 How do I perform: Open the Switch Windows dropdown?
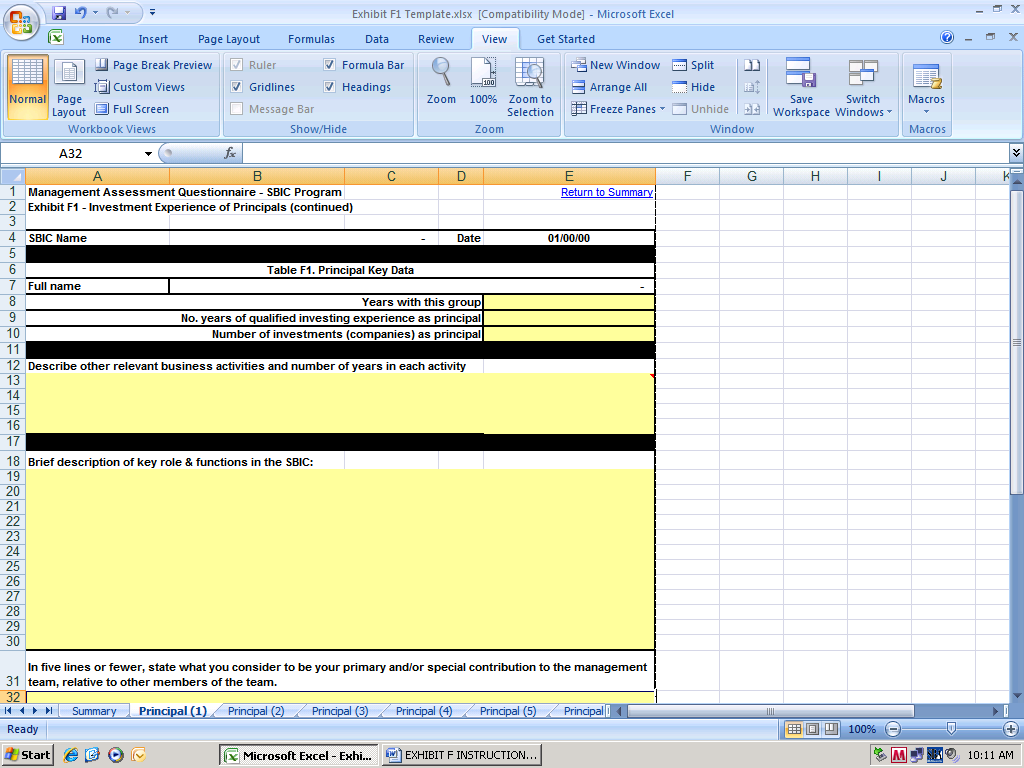(863, 86)
